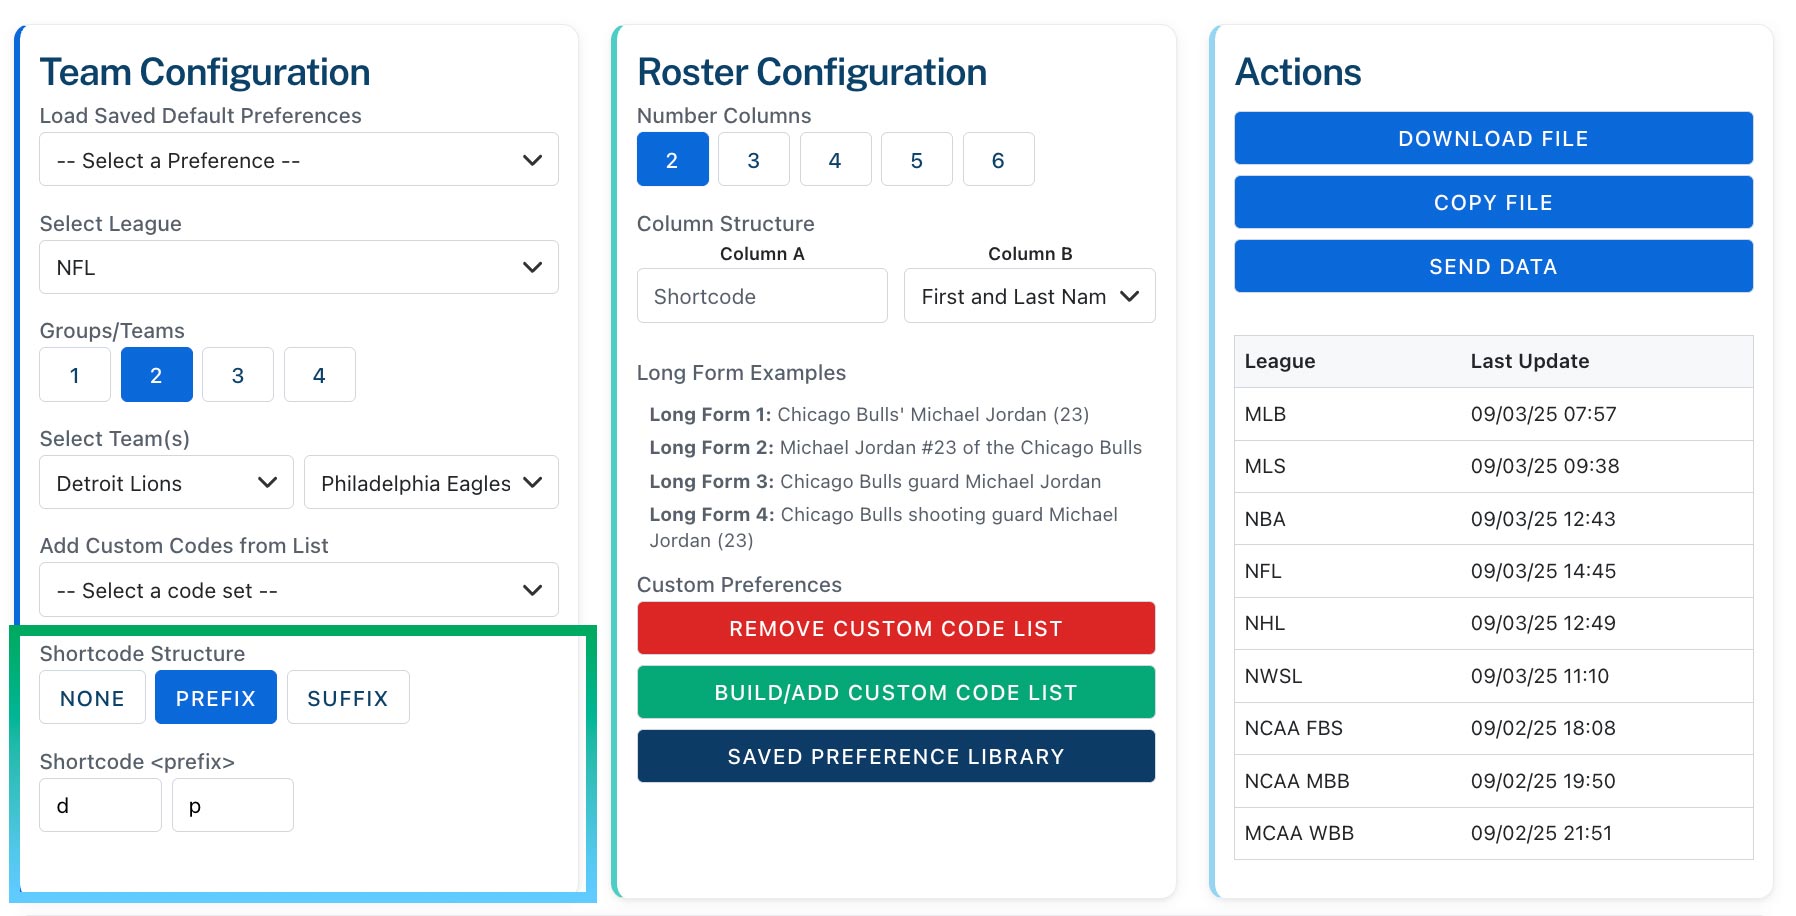Select the NFL row in the update table
1796x916 pixels.
(x=1492, y=570)
